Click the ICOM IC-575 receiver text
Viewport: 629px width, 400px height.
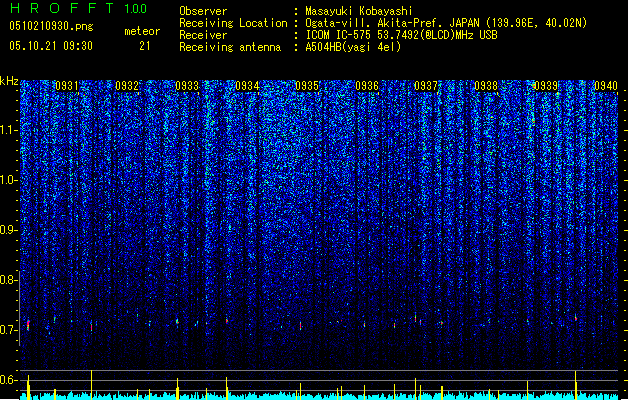tap(401, 35)
